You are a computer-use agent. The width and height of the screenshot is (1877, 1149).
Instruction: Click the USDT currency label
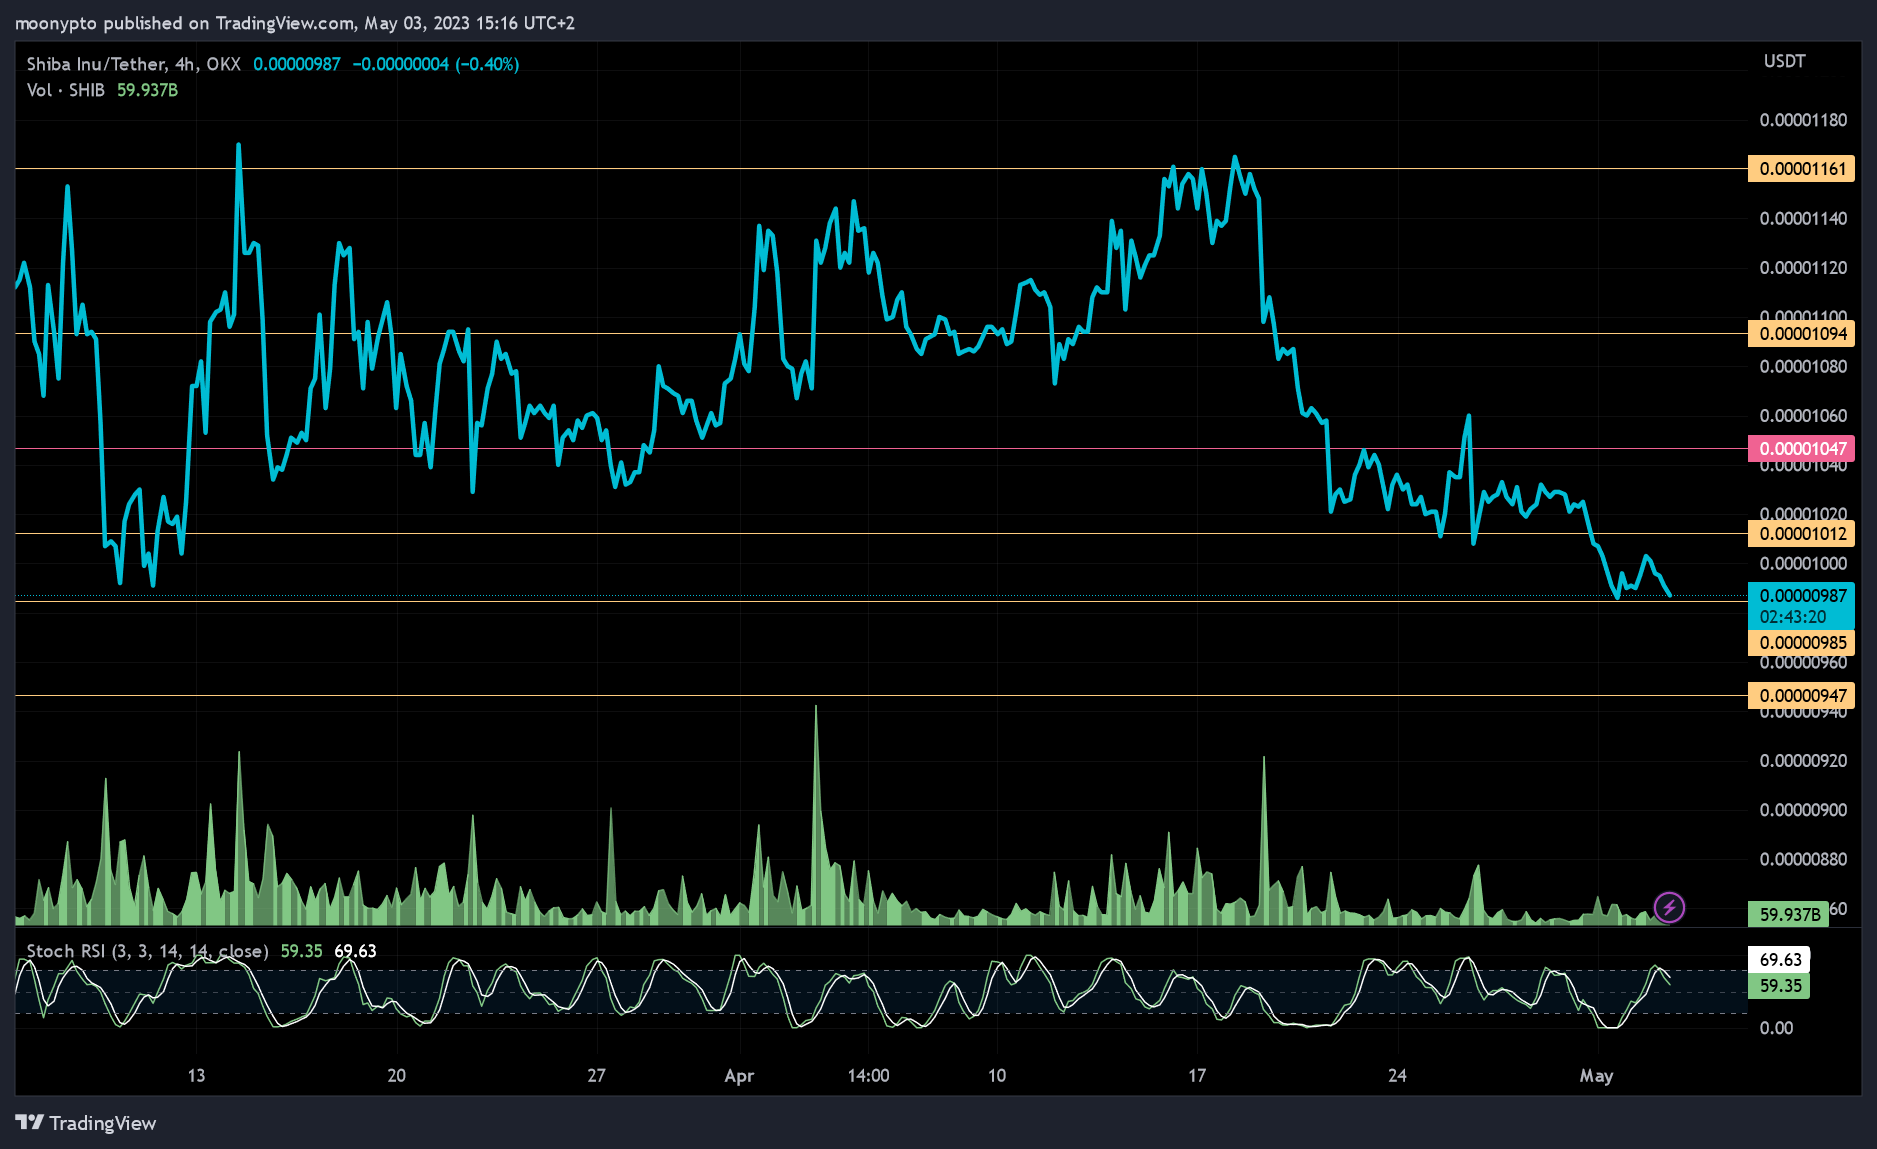[x=1784, y=61]
